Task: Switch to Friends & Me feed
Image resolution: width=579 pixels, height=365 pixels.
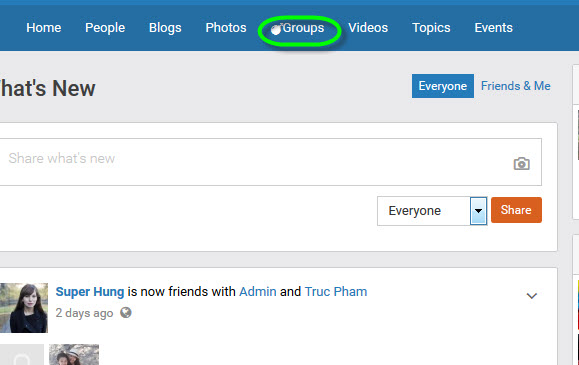Action: [515, 86]
